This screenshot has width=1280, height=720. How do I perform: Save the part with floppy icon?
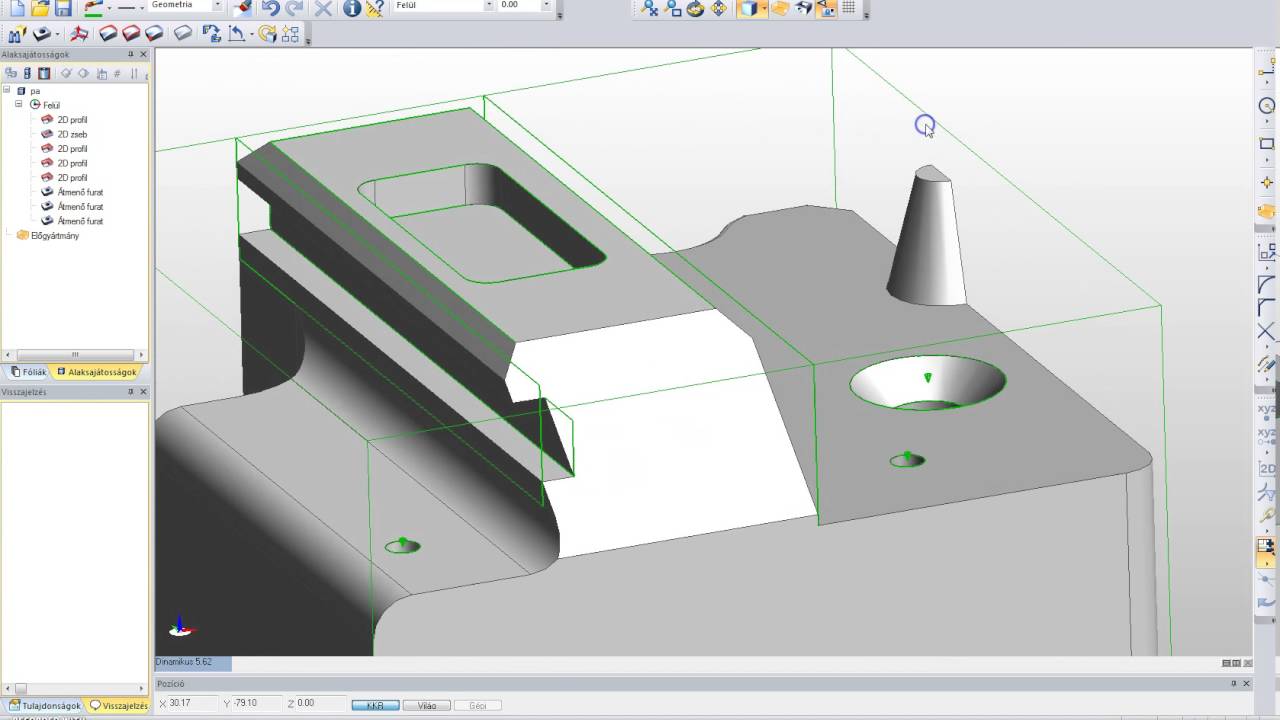[62, 8]
